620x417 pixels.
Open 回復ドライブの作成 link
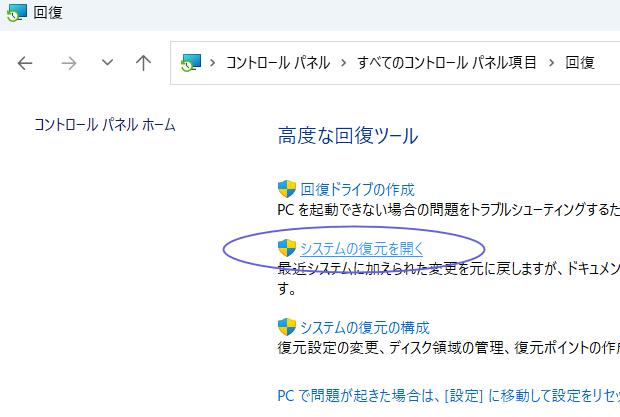(x=357, y=190)
